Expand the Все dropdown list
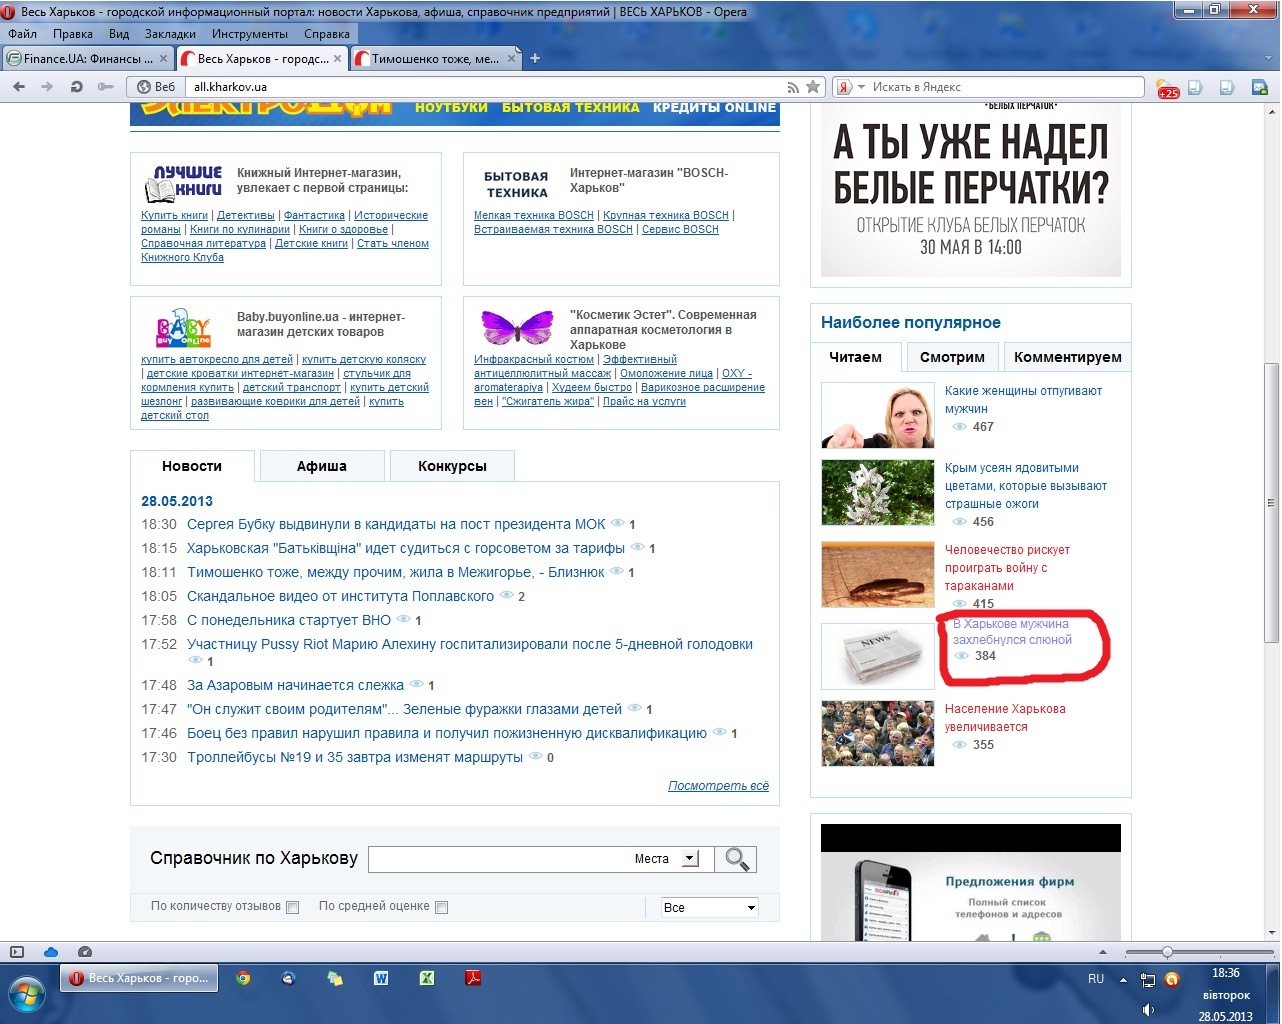This screenshot has height=1024, width=1282. tap(709, 907)
